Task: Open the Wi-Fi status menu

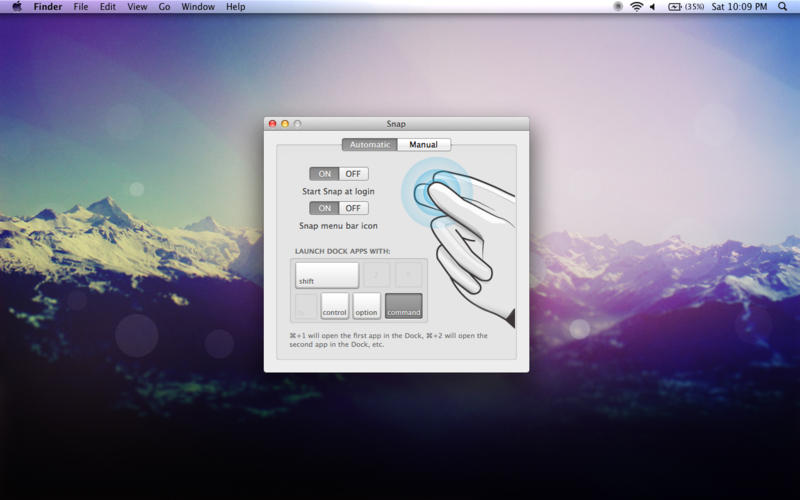Action: click(x=636, y=7)
